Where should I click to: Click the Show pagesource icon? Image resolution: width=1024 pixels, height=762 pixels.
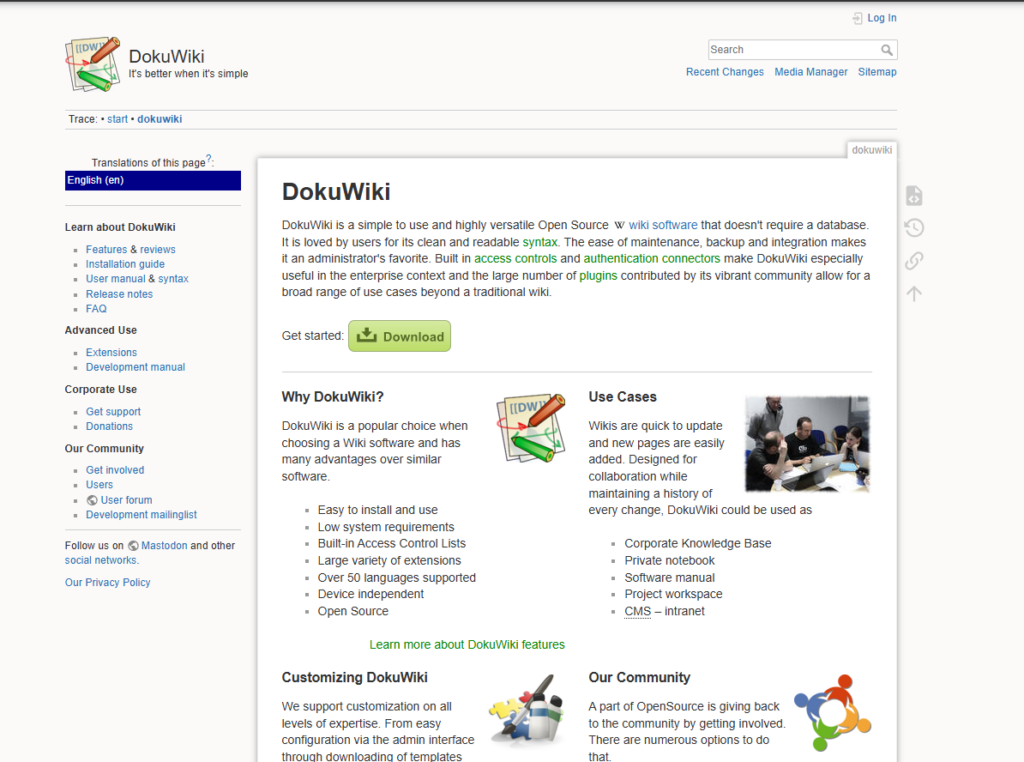click(x=913, y=196)
